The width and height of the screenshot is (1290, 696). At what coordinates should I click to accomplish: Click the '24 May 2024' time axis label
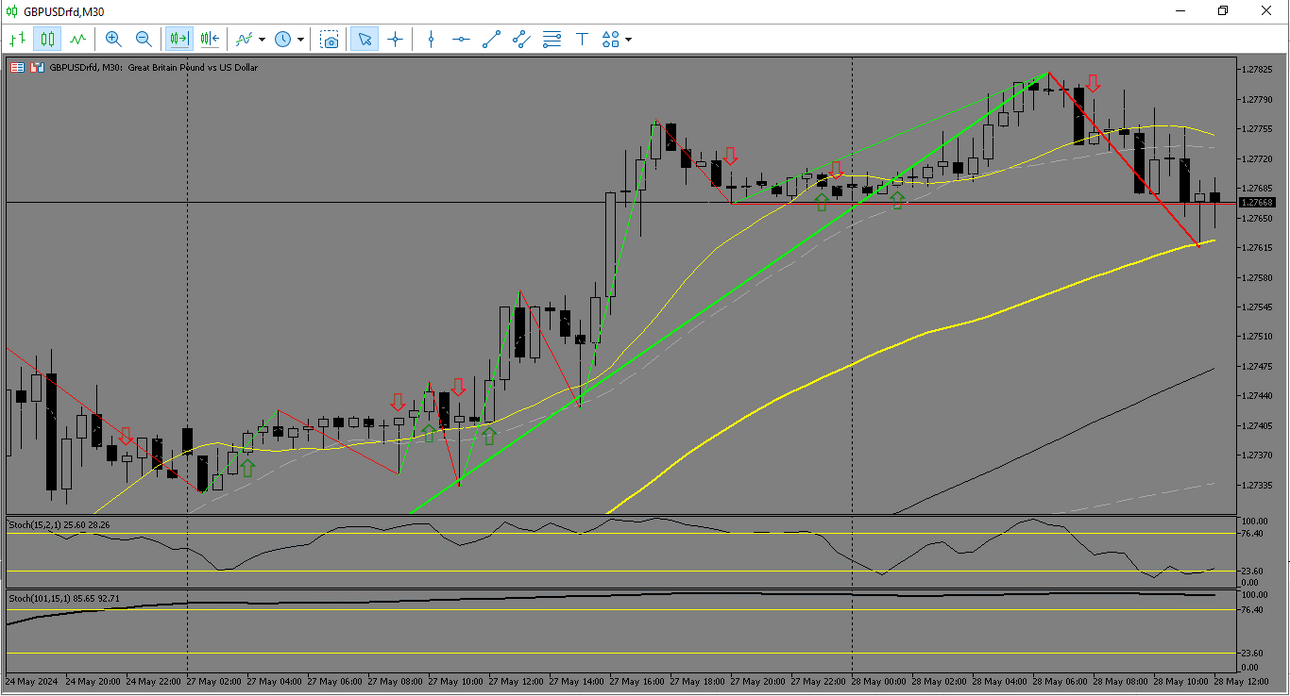30,681
